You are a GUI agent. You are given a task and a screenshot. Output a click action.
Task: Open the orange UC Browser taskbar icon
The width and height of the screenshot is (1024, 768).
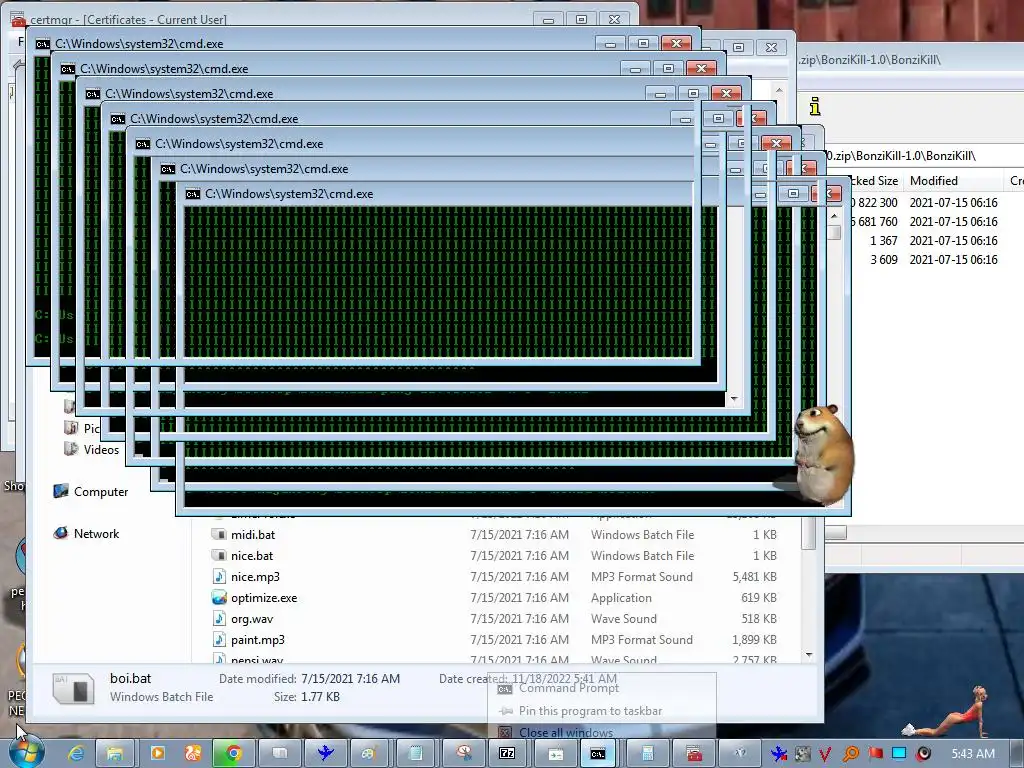pyautogui.click(x=193, y=753)
